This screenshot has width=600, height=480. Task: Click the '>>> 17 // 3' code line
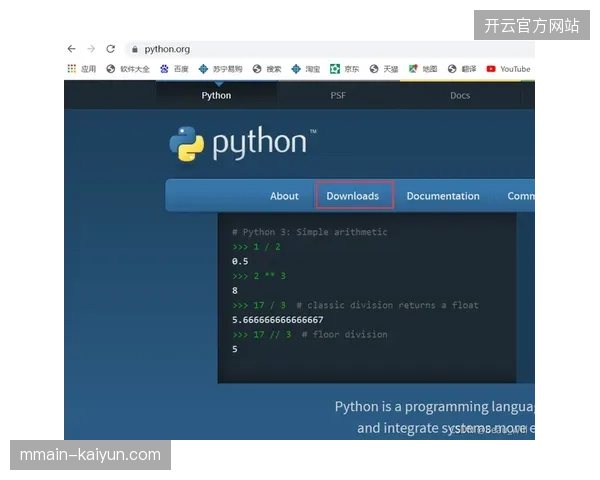pyautogui.click(x=262, y=335)
